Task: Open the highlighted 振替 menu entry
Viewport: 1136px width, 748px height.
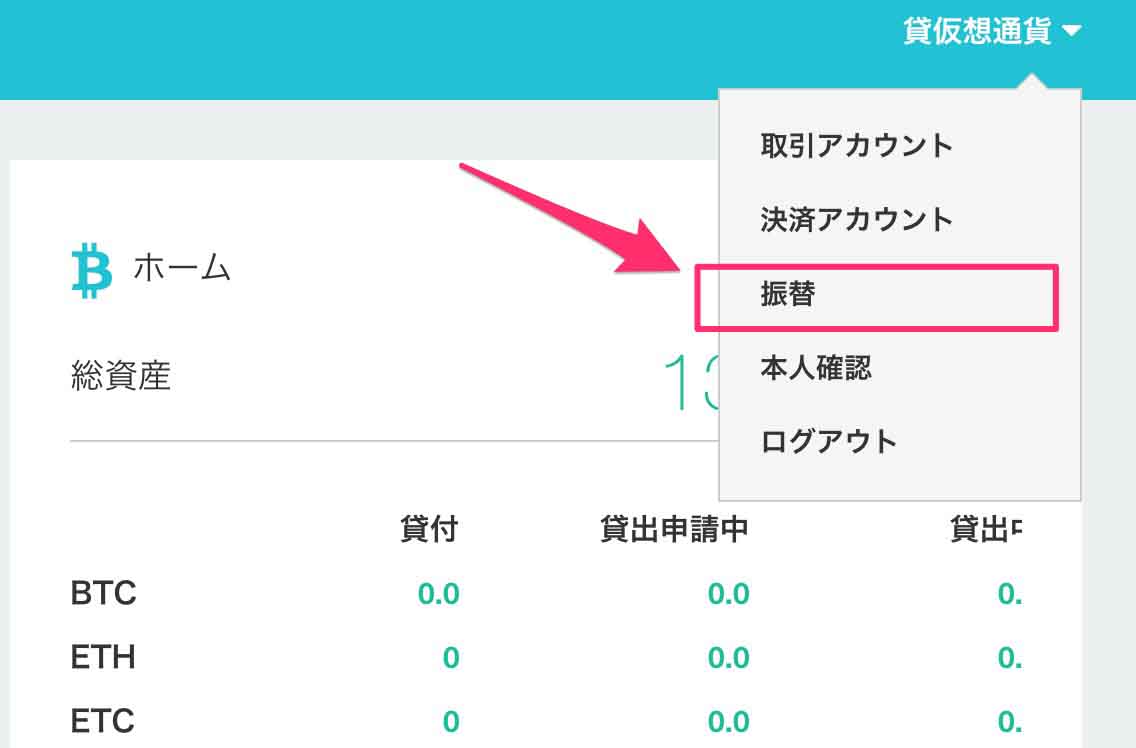Action: 787,295
